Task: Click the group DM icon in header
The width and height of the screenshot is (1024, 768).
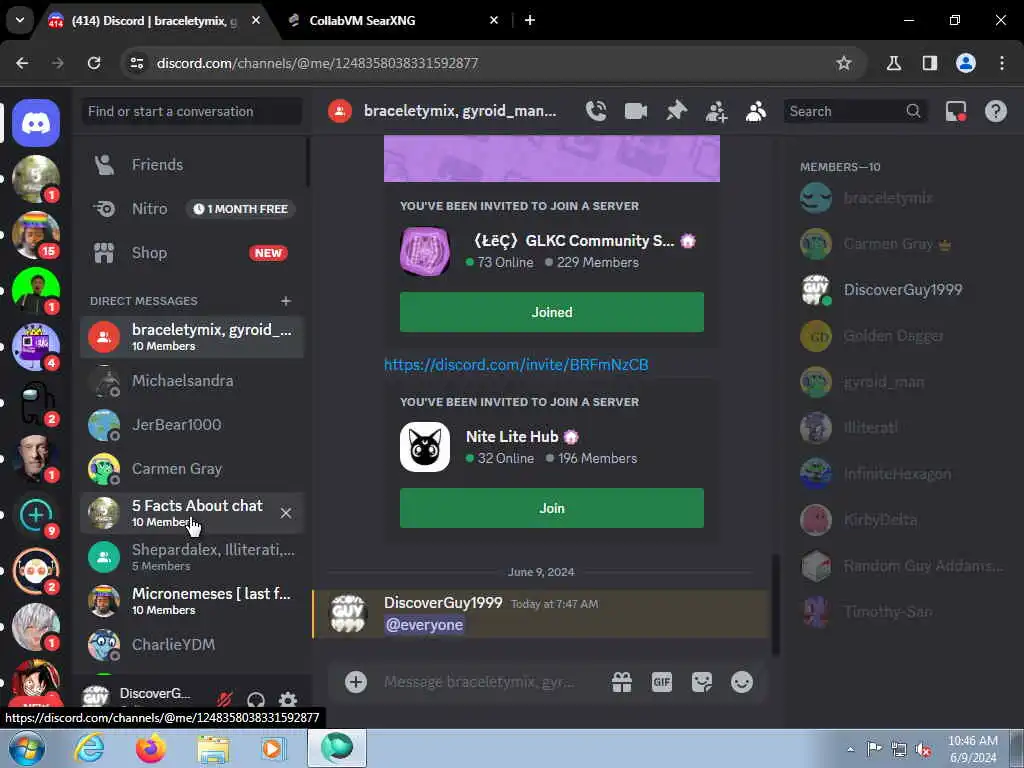Action: click(x=340, y=111)
